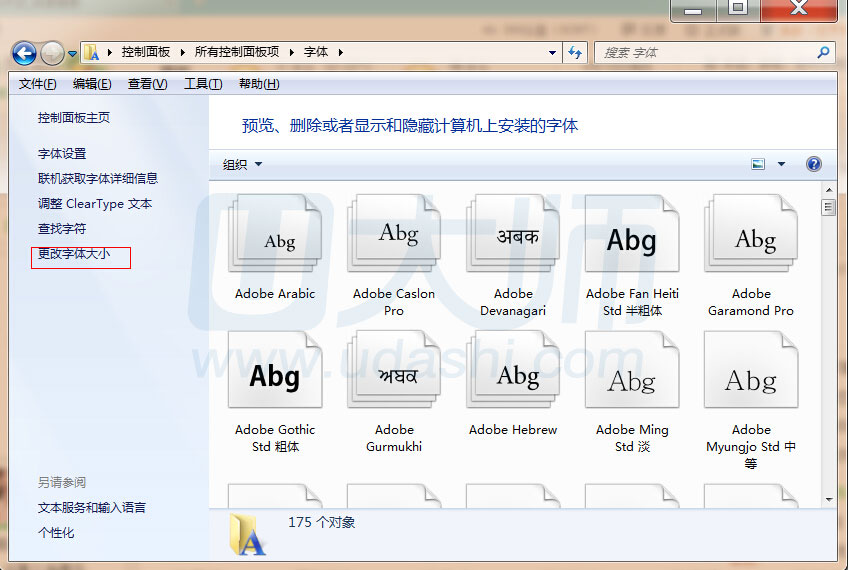
Task: Open the Adobe Arabic font
Action: [x=274, y=240]
